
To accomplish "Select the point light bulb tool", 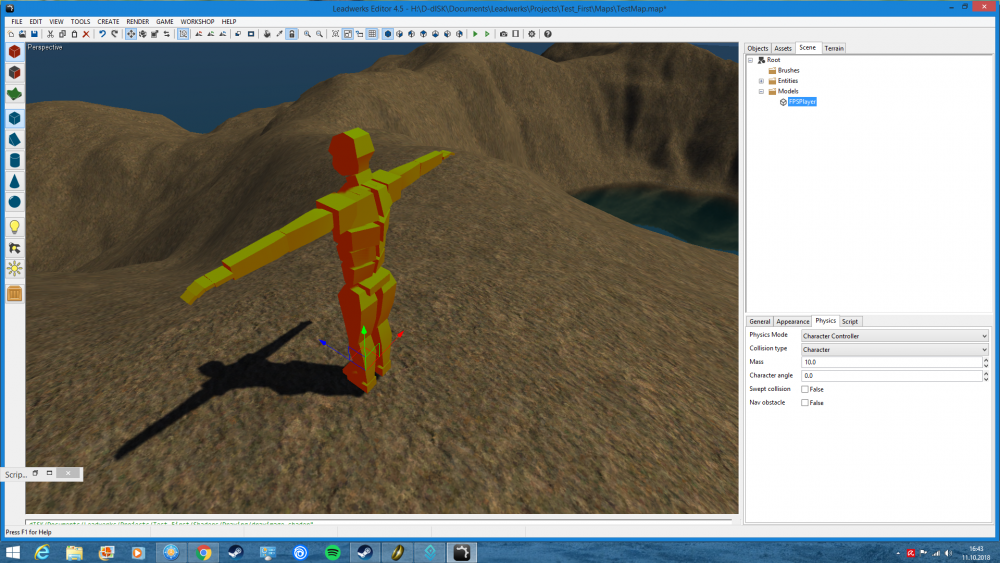I will 15,226.
